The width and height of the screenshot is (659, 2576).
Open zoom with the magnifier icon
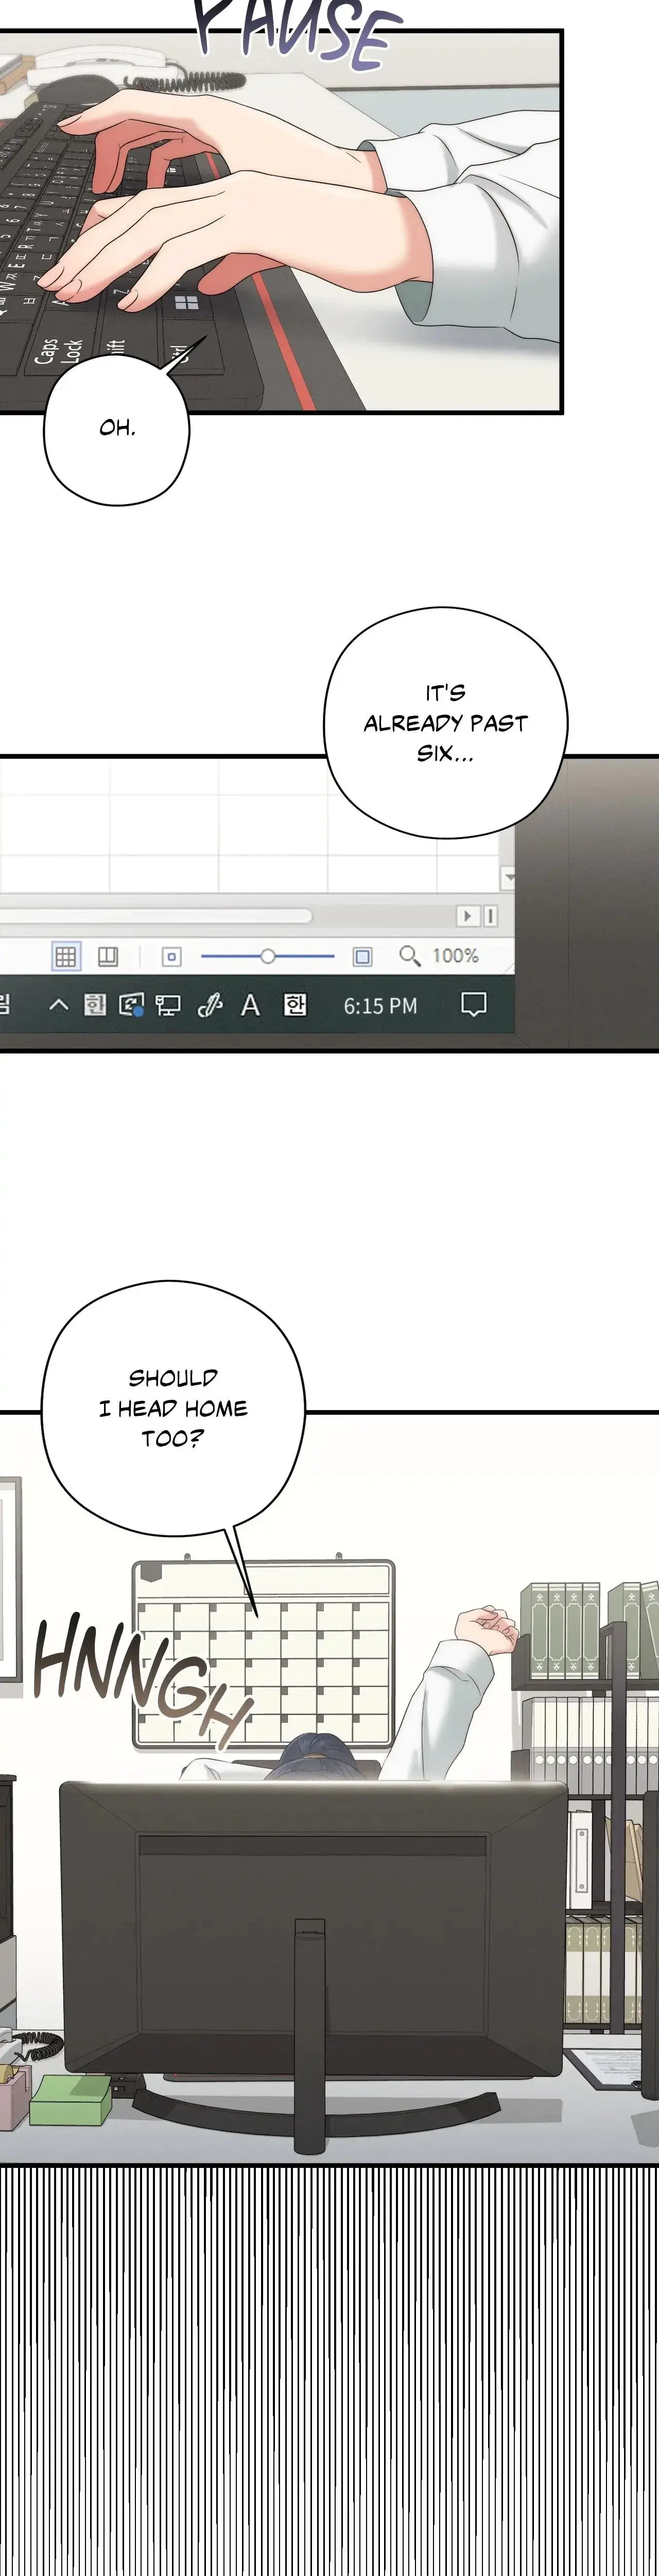[409, 956]
